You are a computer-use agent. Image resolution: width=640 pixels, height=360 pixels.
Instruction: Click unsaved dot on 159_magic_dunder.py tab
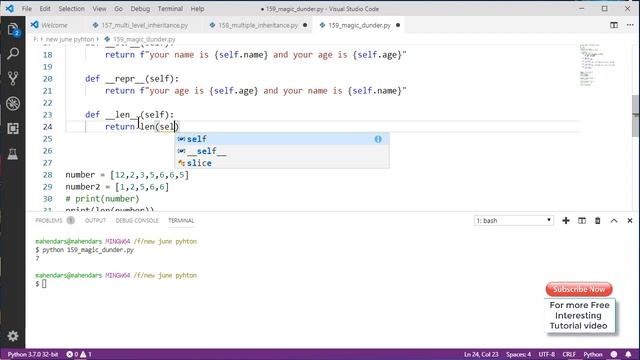(x=398, y=25)
